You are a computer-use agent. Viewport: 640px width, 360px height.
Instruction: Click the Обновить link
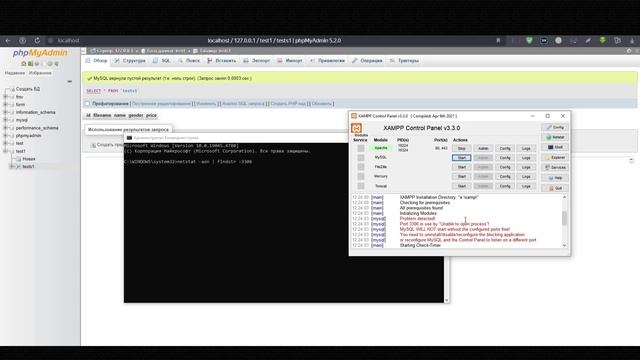click(x=321, y=104)
